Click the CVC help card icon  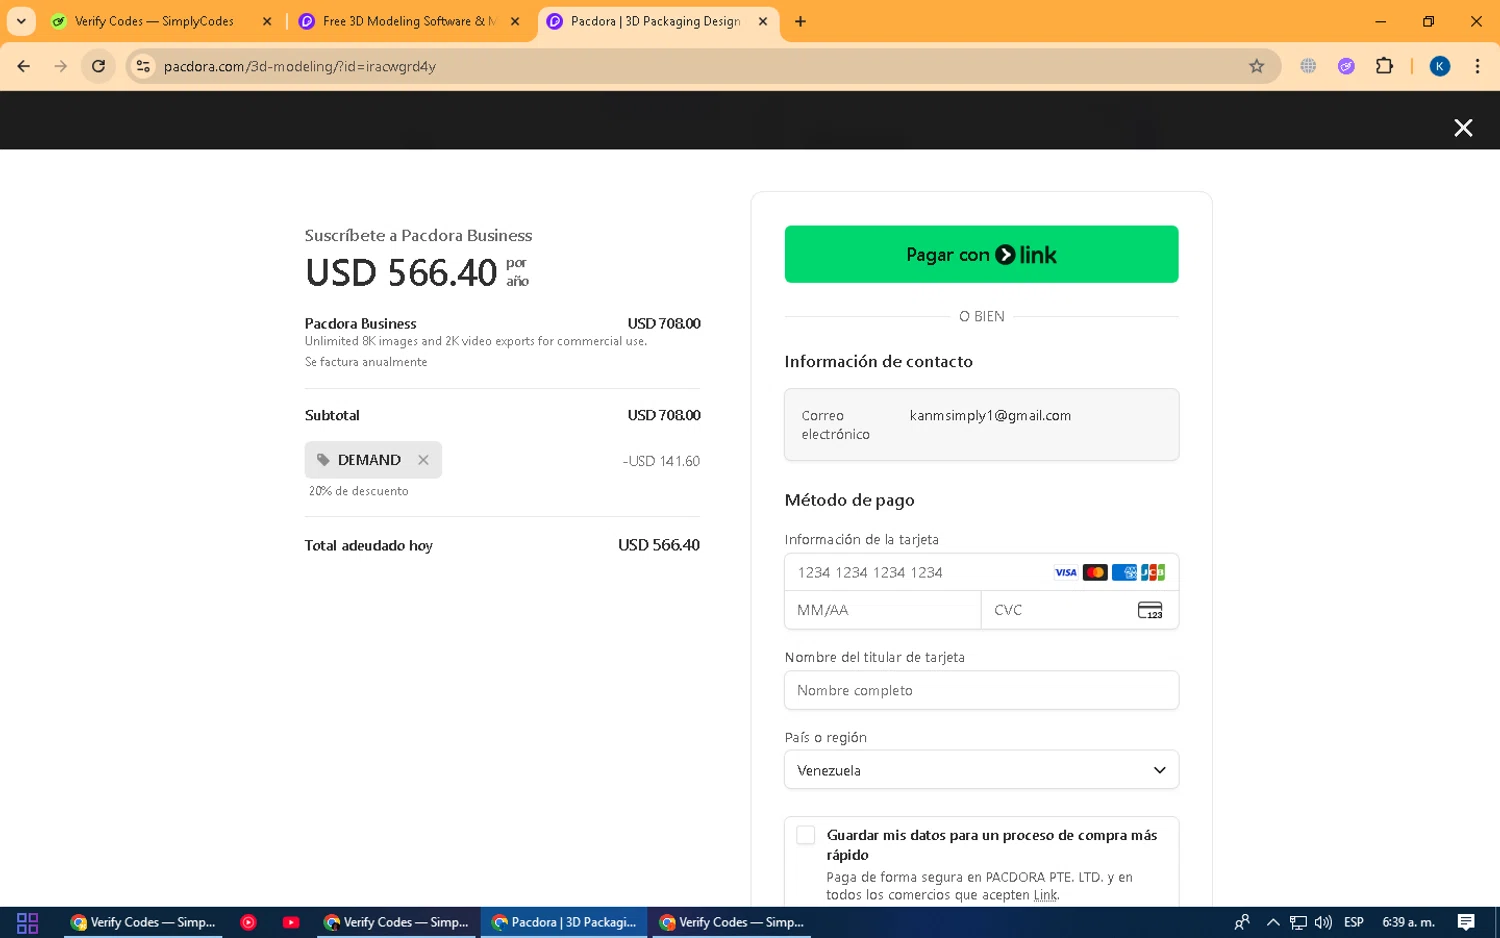coord(1150,610)
